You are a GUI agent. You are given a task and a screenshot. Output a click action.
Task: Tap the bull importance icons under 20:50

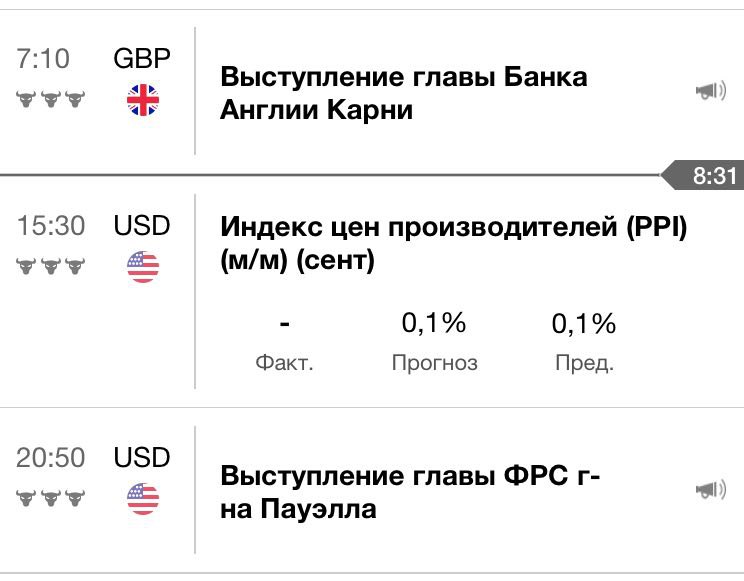click(50, 498)
